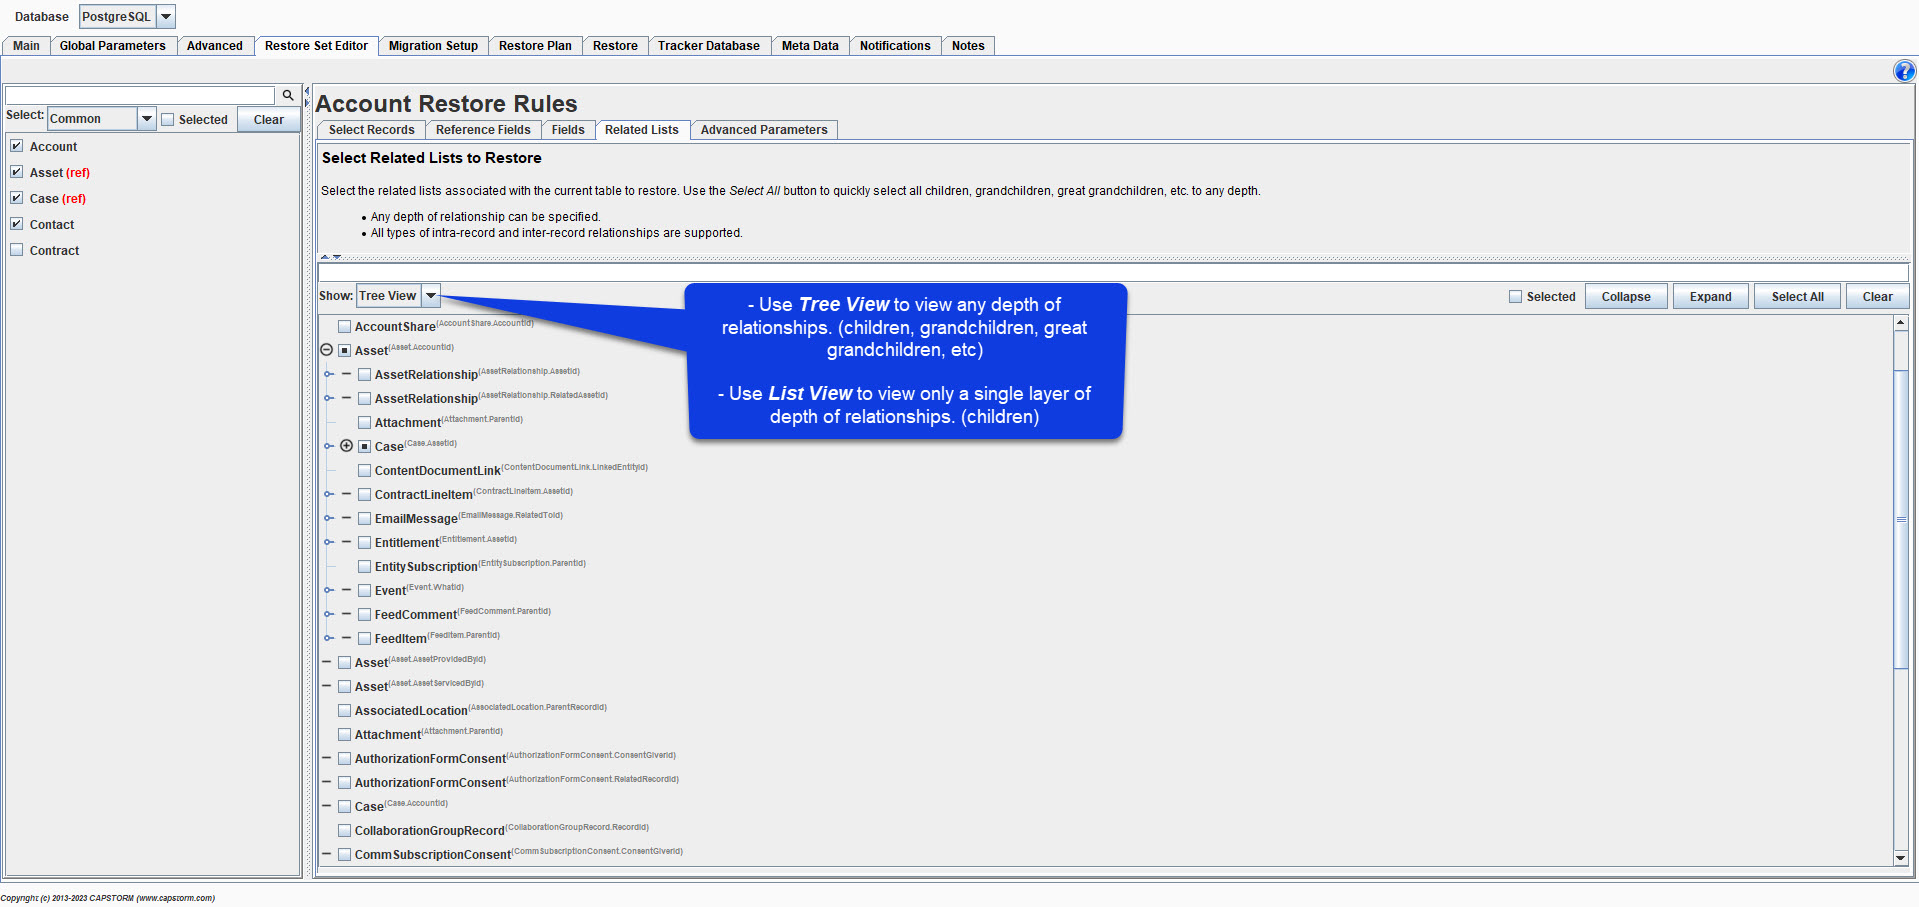Click the related lists filter text field
1919x907 pixels.
(x=1113, y=272)
